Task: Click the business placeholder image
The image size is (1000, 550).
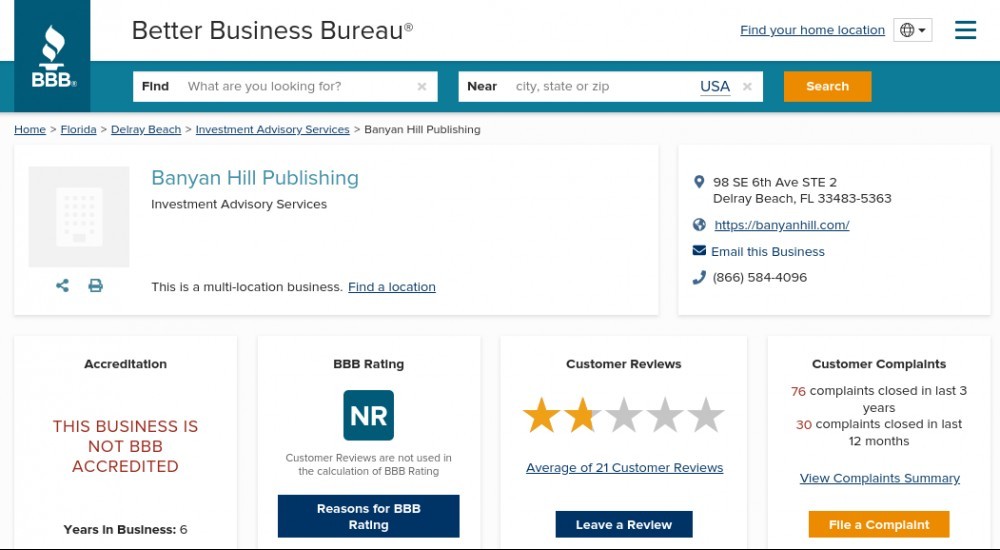Action: pos(79,217)
